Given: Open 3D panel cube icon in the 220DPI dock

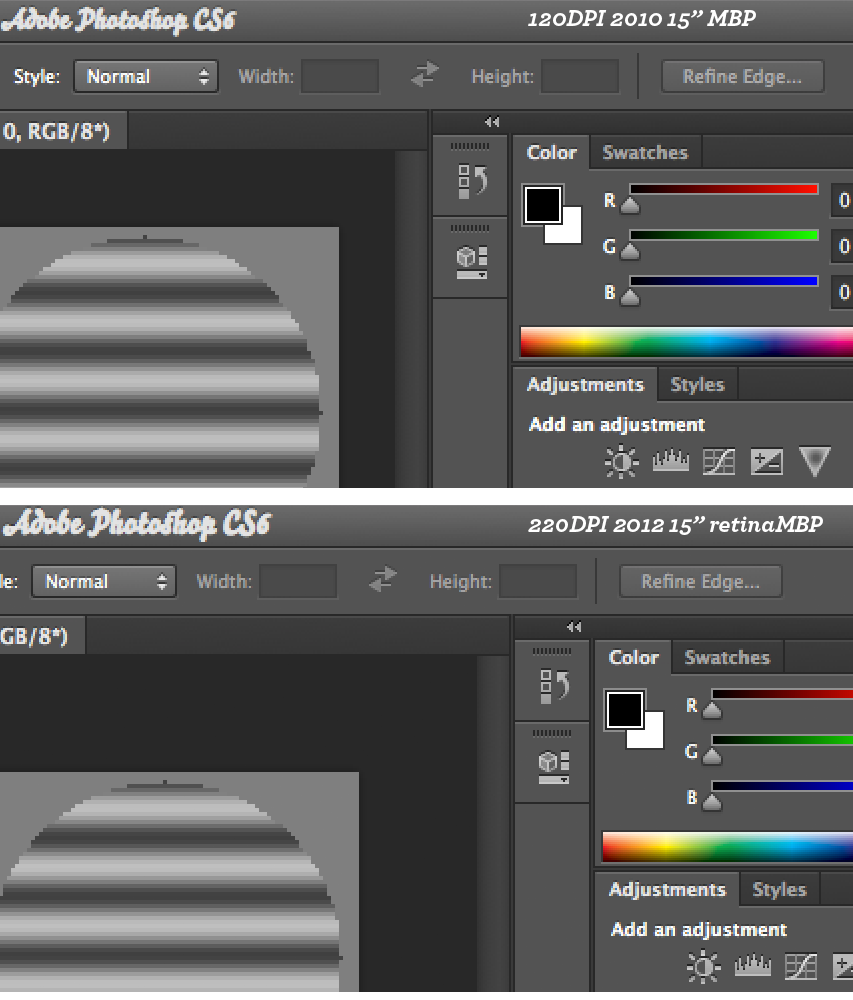Looking at the screenshot, I should point(554,767).
